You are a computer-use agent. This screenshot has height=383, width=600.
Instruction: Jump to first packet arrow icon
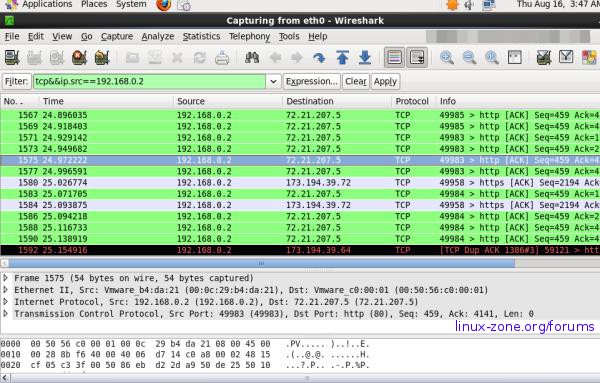tap(342, 58)
